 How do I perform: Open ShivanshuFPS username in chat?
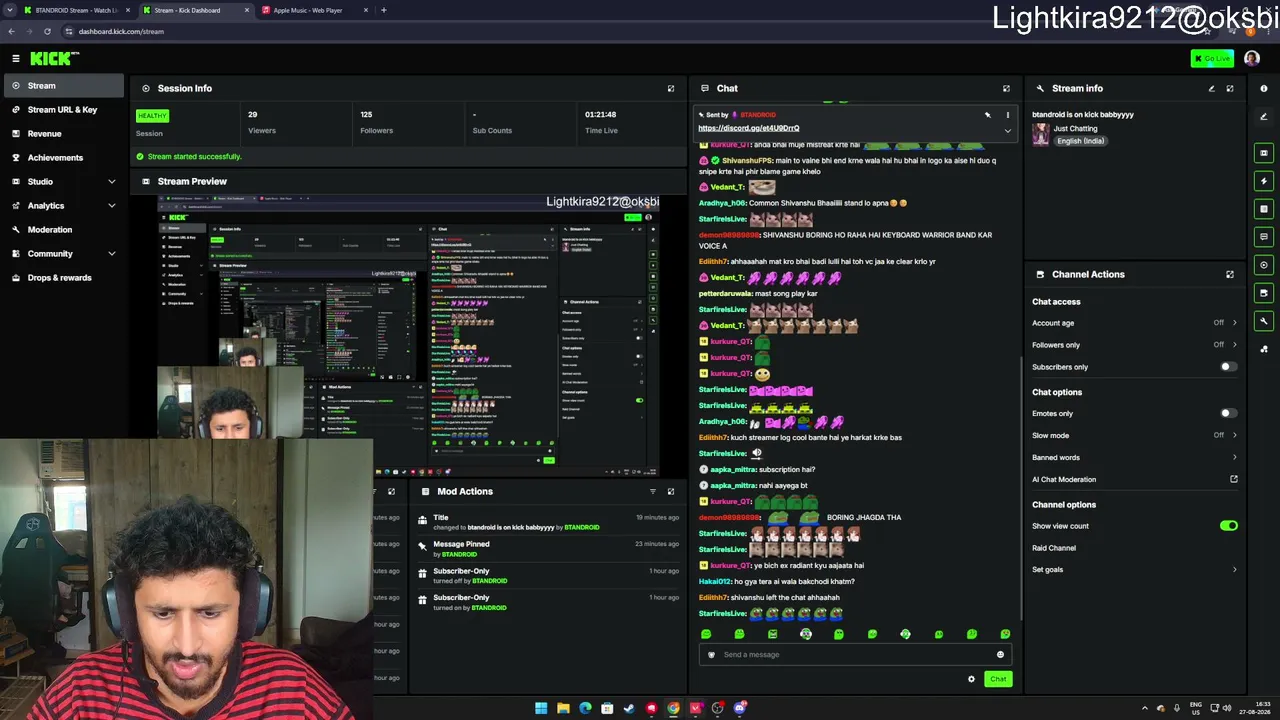pyautogui.click(x=747, y=160)
